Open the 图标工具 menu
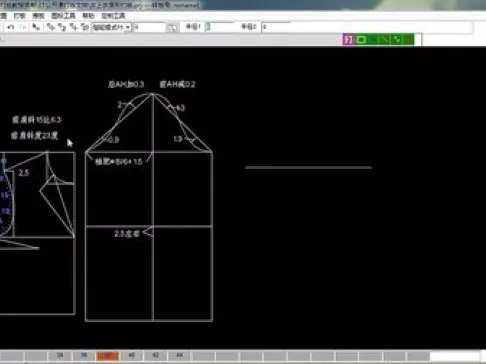Screen dimensions: 486x364 click(x=63, y=16)
